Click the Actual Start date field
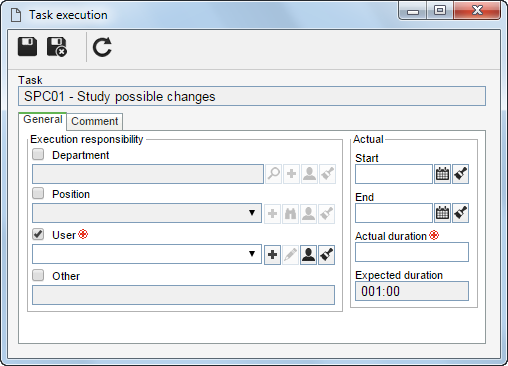508x366 pixels. click(x=394, y=174)
